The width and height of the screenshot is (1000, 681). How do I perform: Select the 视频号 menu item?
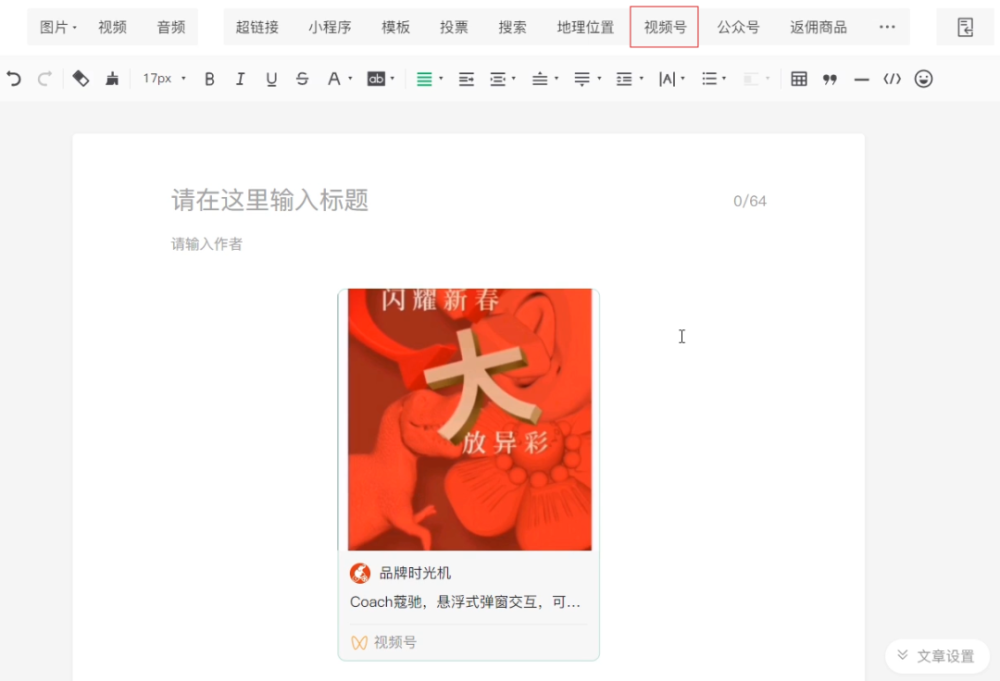(x=665, y=27)
